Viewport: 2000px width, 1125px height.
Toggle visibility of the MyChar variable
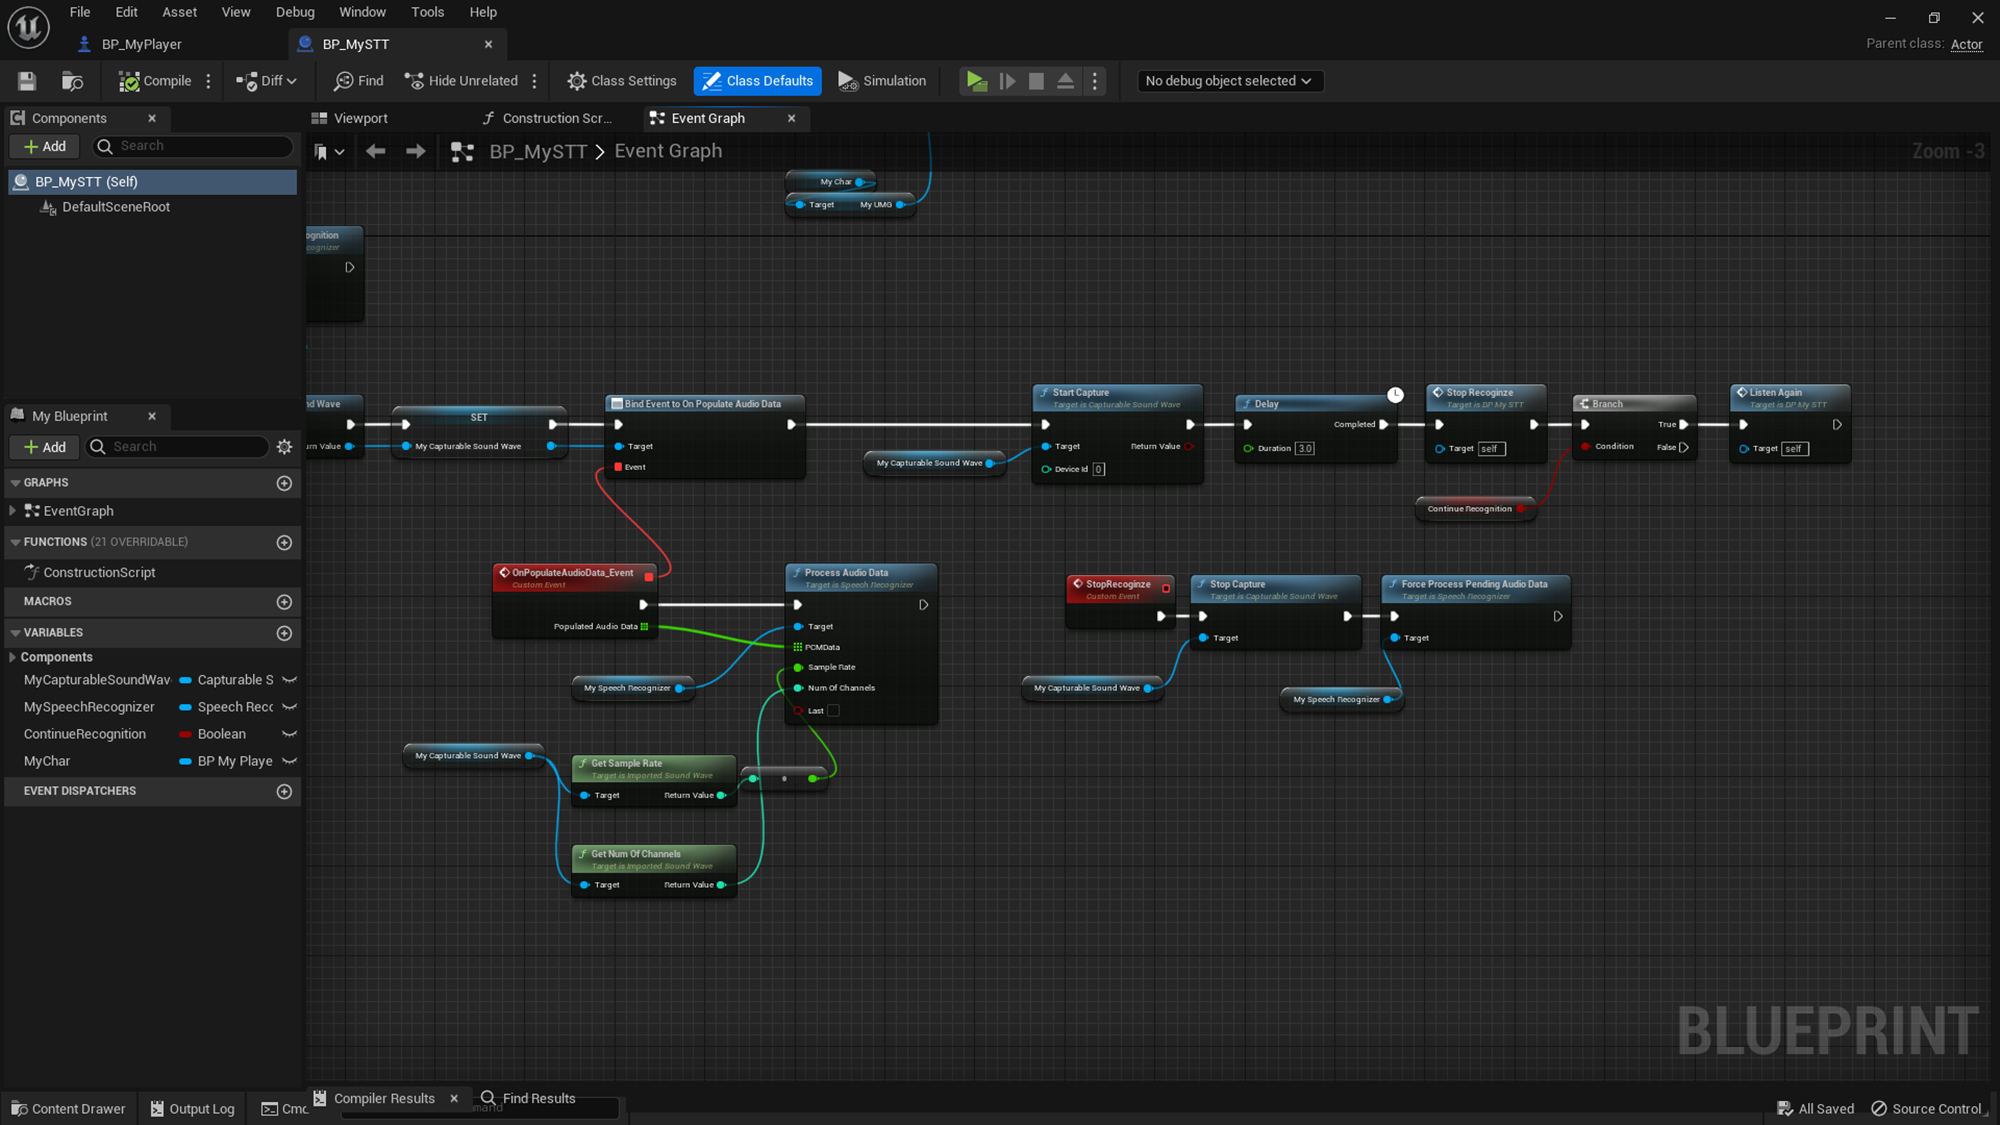point(289,761)
